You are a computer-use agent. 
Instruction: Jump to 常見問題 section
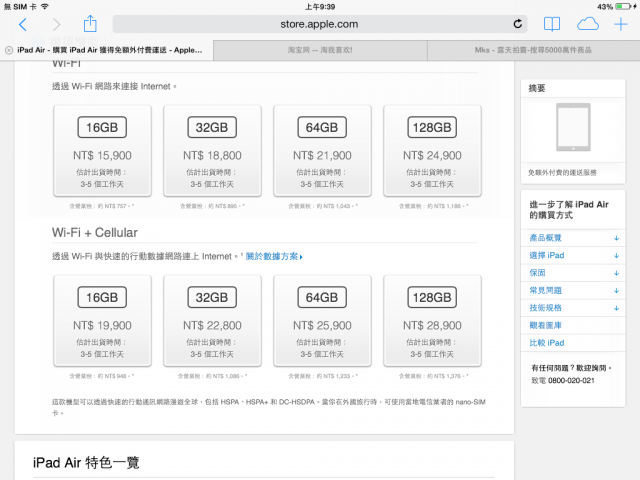click(545, 290)
